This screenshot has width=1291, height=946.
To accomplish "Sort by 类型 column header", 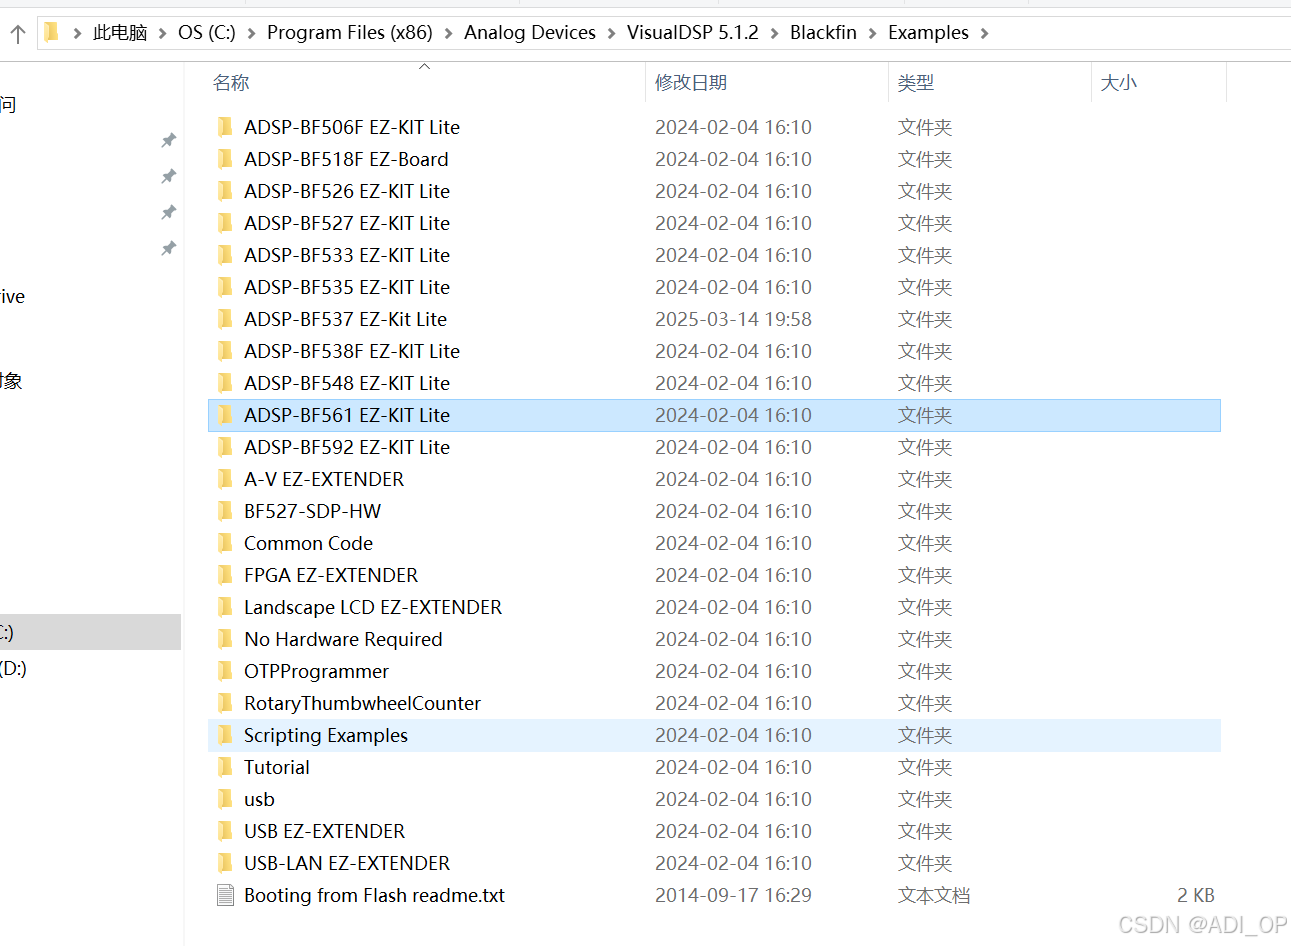I will click(916, 83).
